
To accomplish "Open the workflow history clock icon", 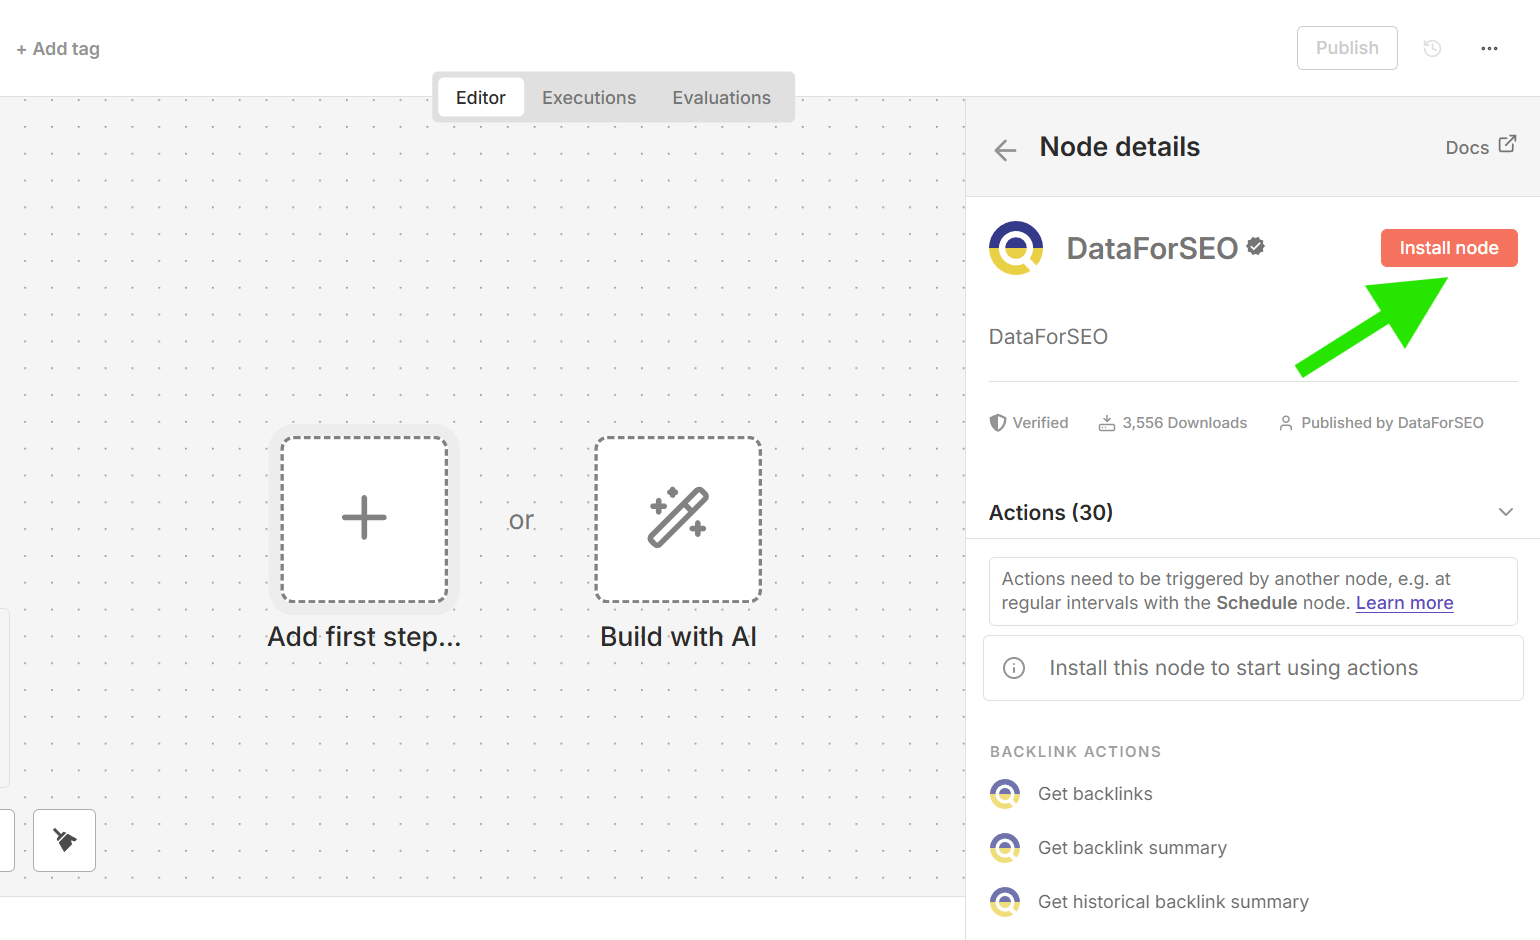I will point(1432,48).
